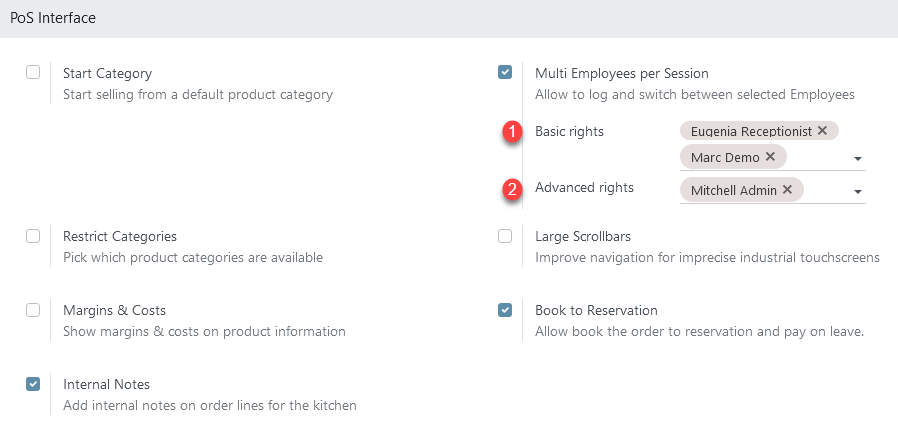Enable the Restrict Categories checkbox
Viewport: 898px width, 422px height.
33,236
